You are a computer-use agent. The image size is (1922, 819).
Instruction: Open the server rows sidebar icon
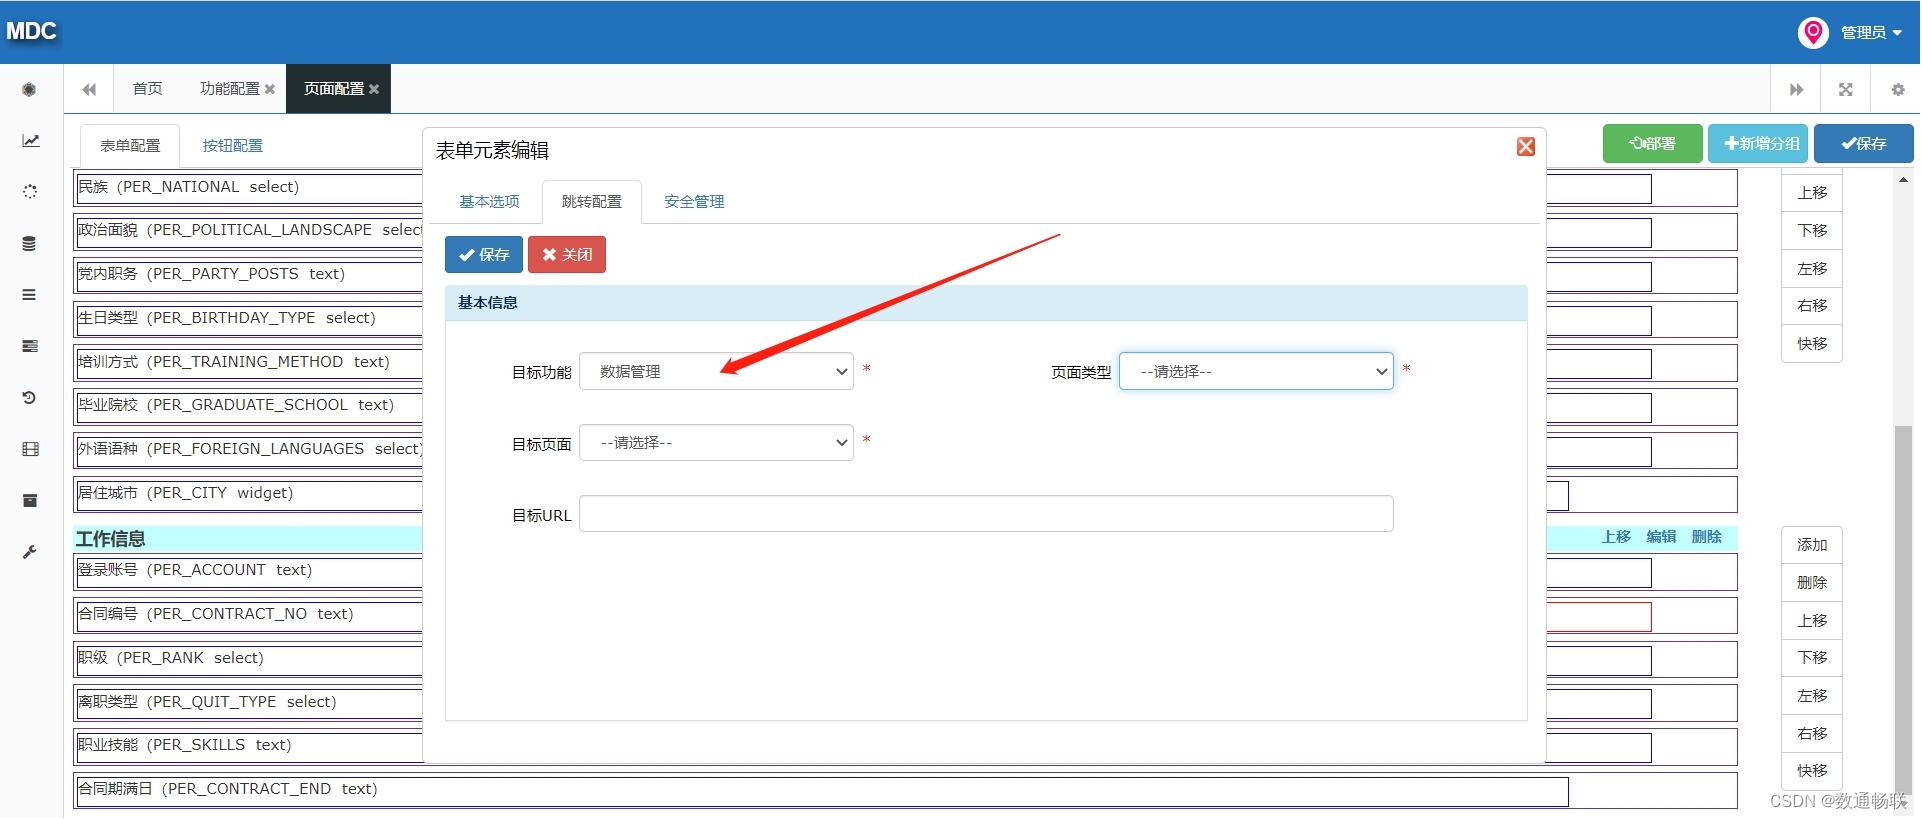click(30, 346)
